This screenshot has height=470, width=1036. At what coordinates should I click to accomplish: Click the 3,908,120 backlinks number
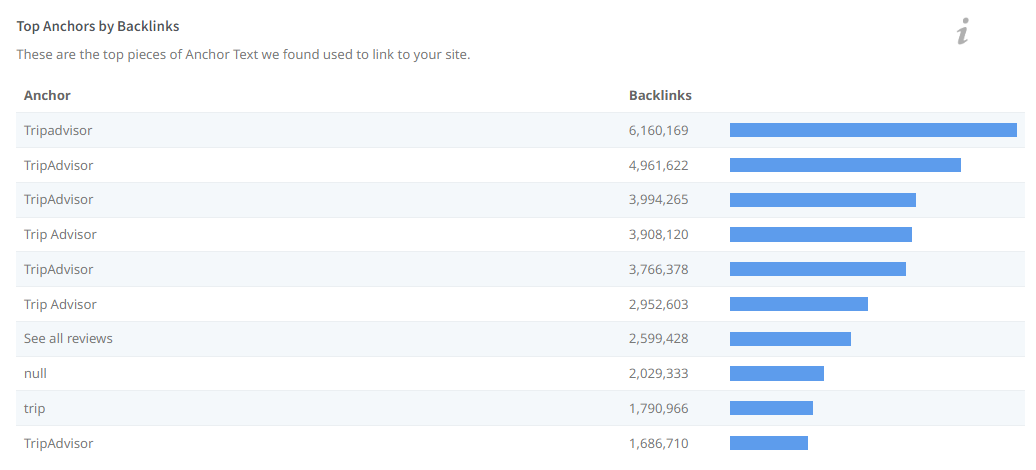(658, 234)
